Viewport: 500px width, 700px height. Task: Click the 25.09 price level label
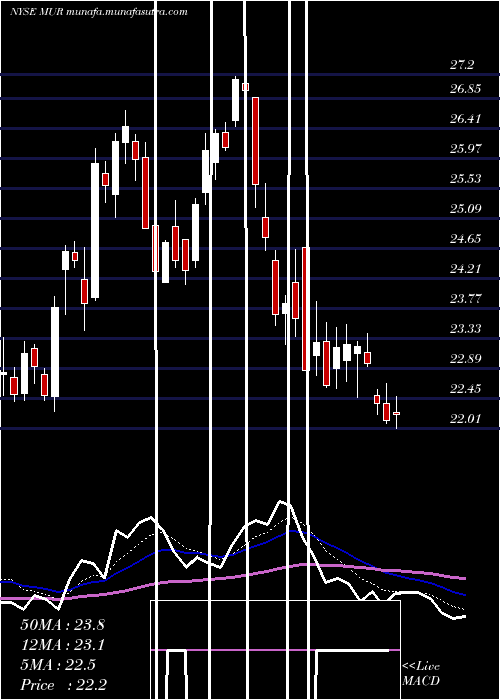[466, 208]
